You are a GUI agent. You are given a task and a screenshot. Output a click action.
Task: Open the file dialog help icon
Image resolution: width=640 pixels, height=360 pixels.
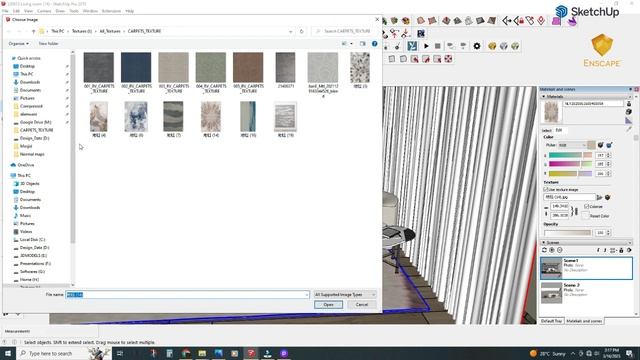pos(374,44)
